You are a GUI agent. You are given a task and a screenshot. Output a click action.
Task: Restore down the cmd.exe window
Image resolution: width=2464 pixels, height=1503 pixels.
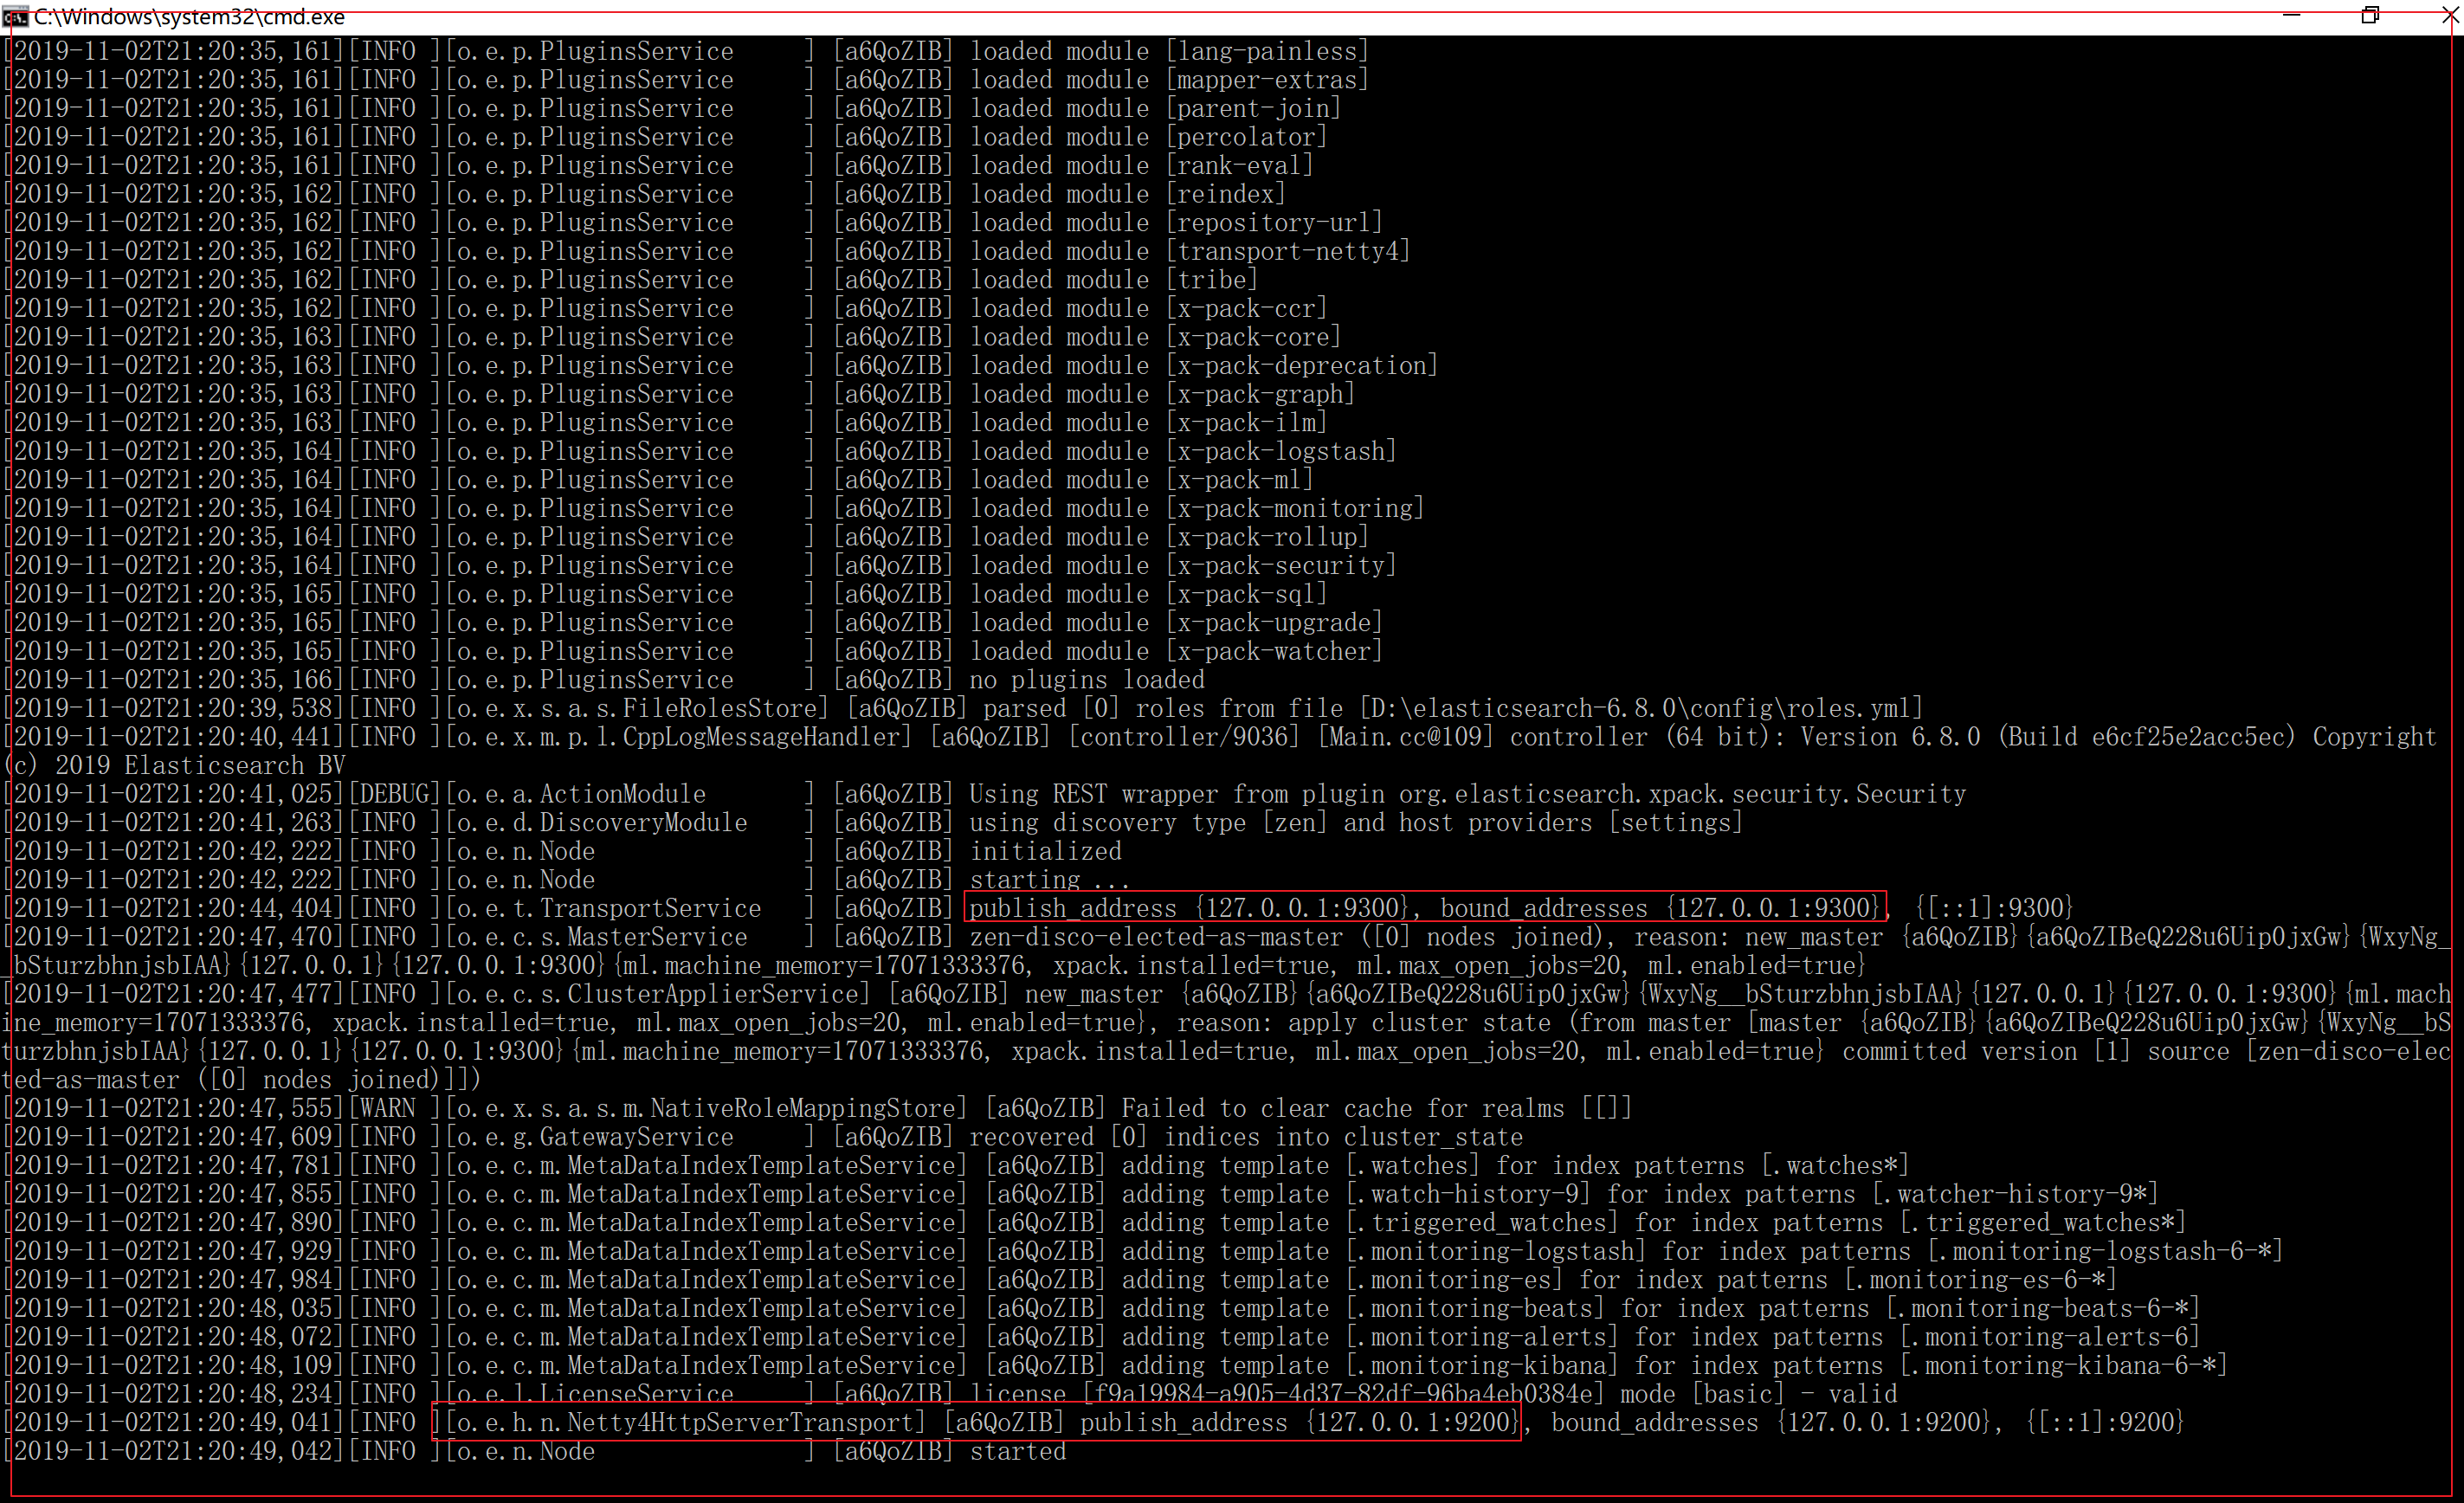[2370, 15]
